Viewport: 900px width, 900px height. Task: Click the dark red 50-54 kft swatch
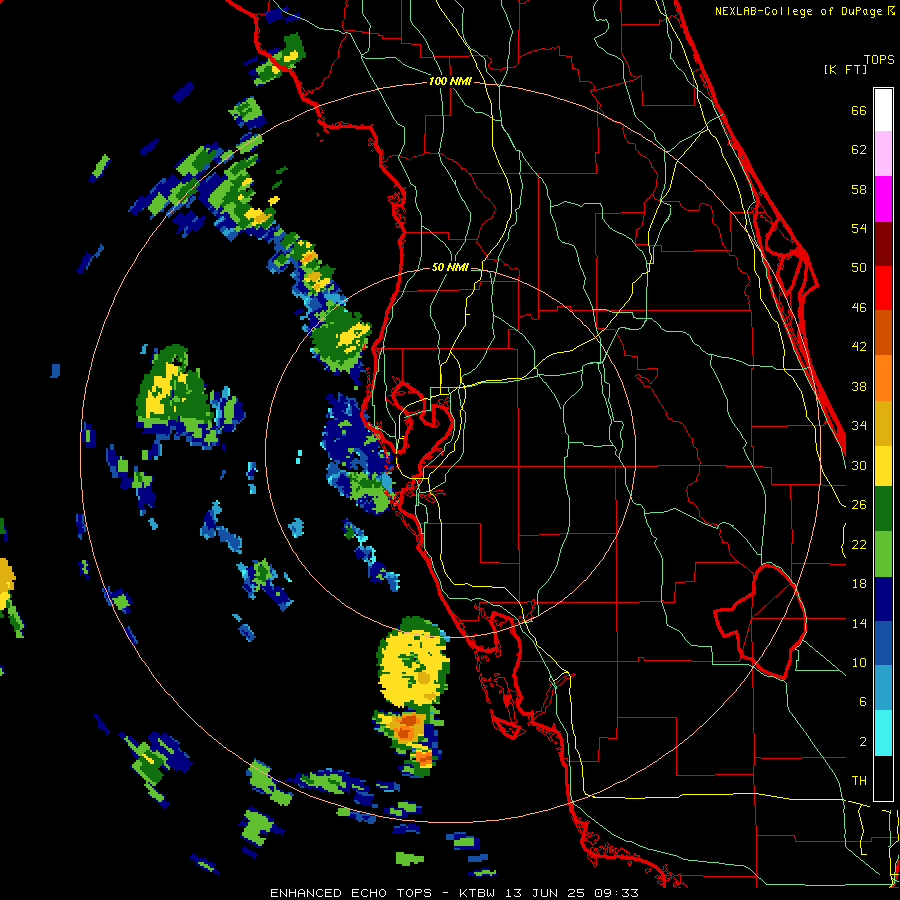(883, 243)
